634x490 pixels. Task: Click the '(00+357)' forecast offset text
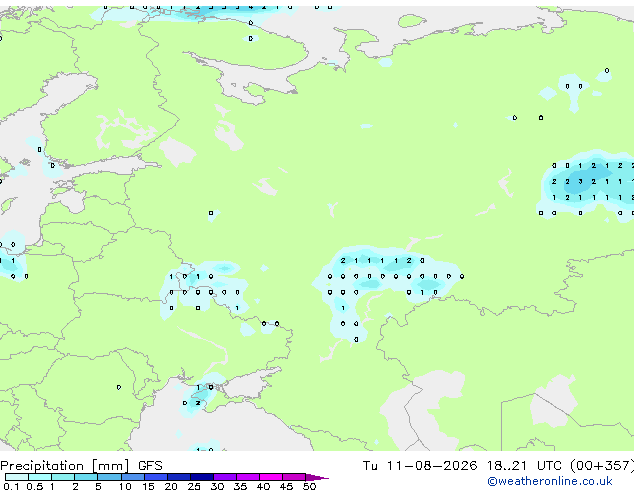point(602,466)
